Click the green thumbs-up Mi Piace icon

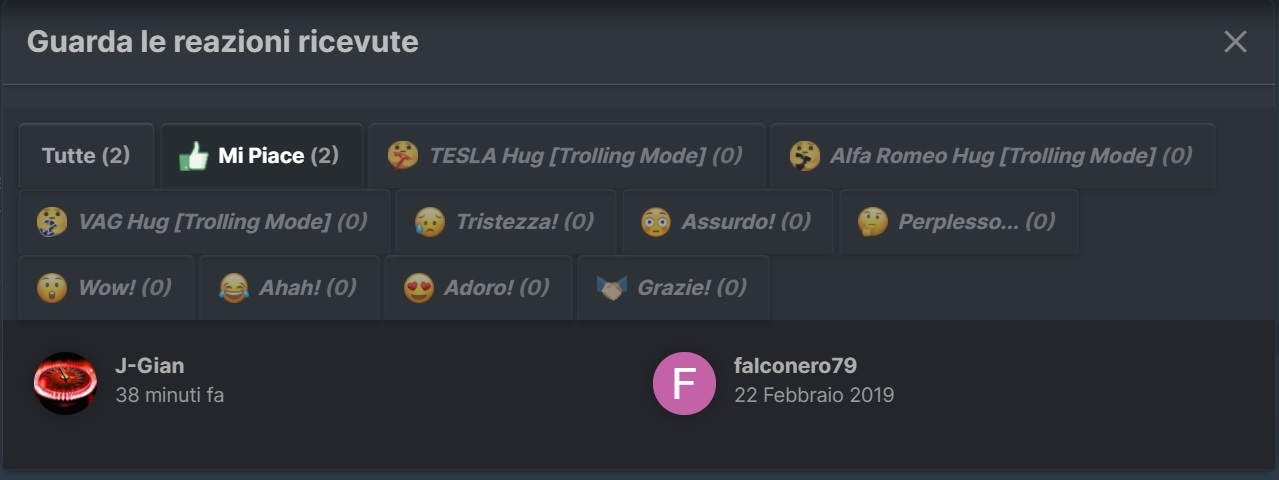193,156
